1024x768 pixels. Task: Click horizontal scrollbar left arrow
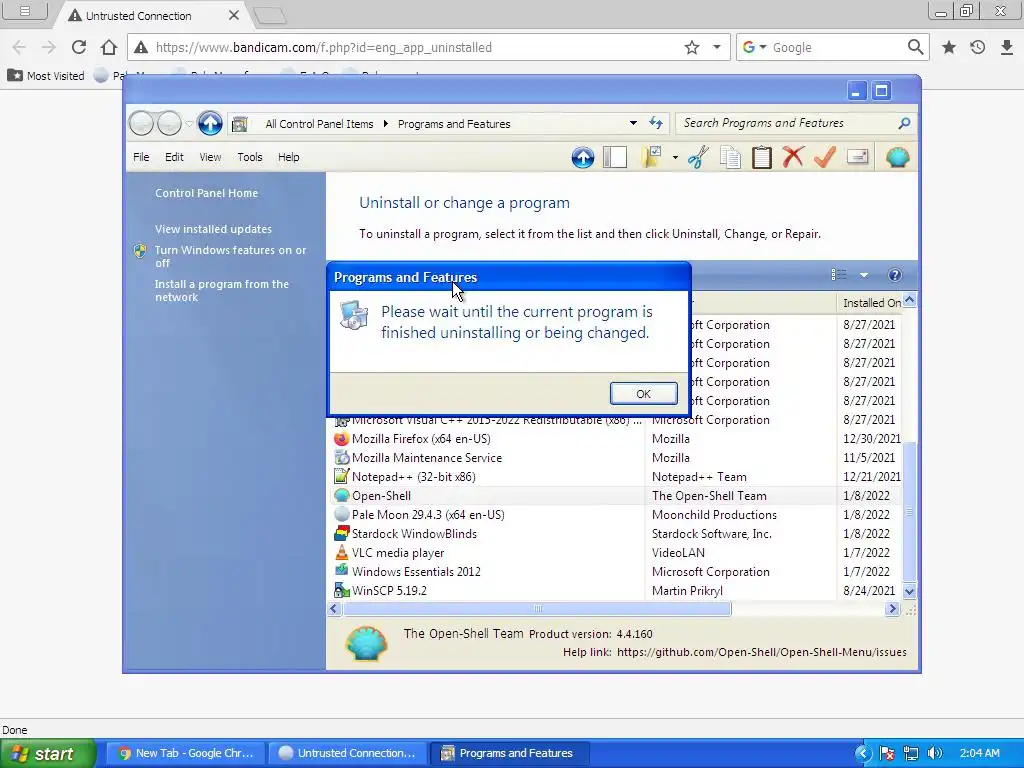pyautogui.click(x=334, y=609)
